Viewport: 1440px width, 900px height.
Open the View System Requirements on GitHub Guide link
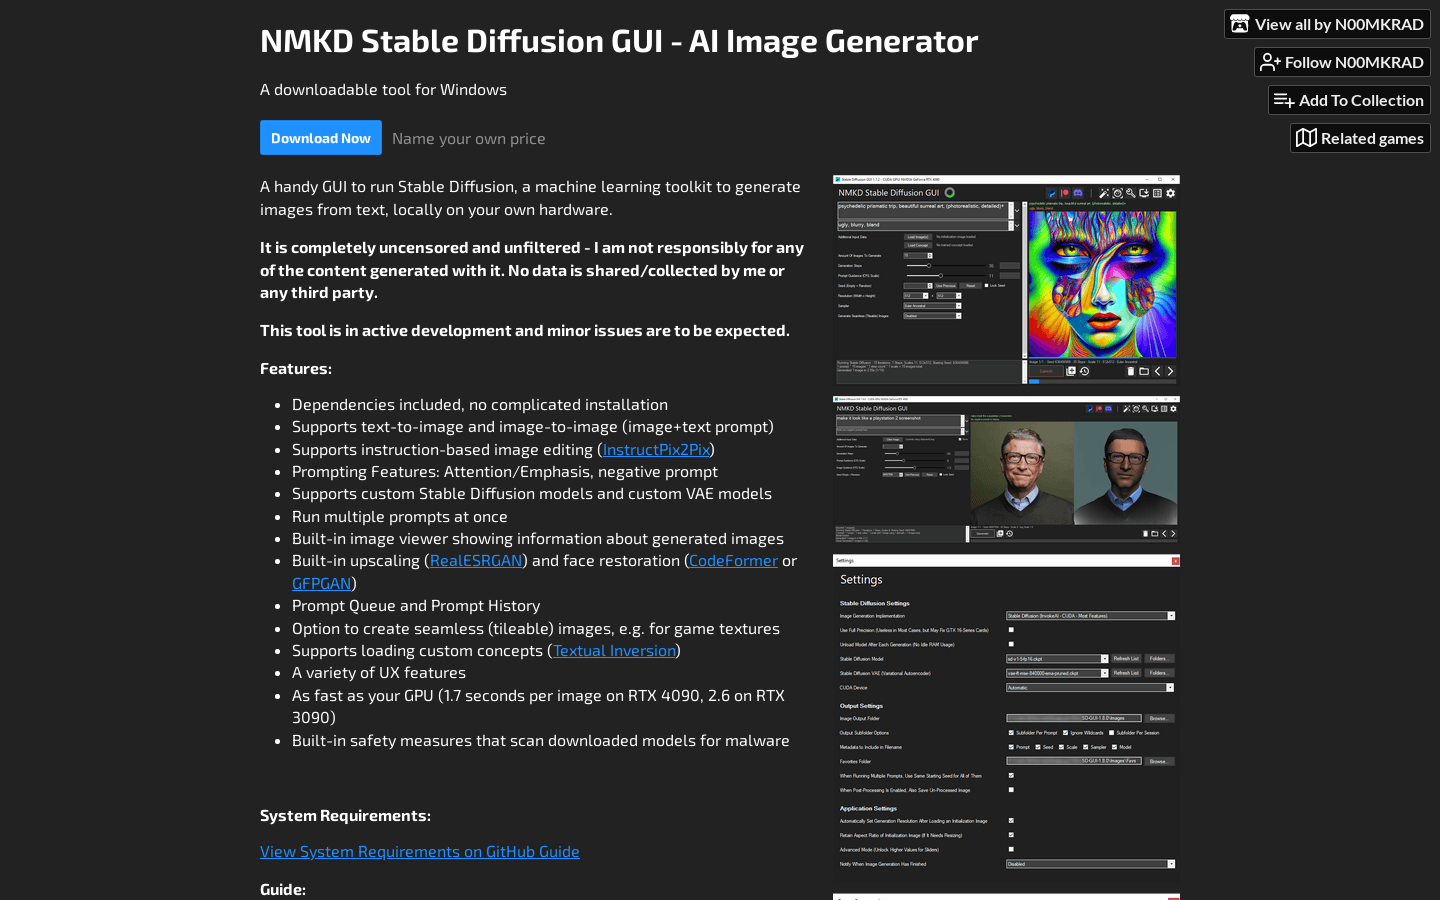click(419, 851)
